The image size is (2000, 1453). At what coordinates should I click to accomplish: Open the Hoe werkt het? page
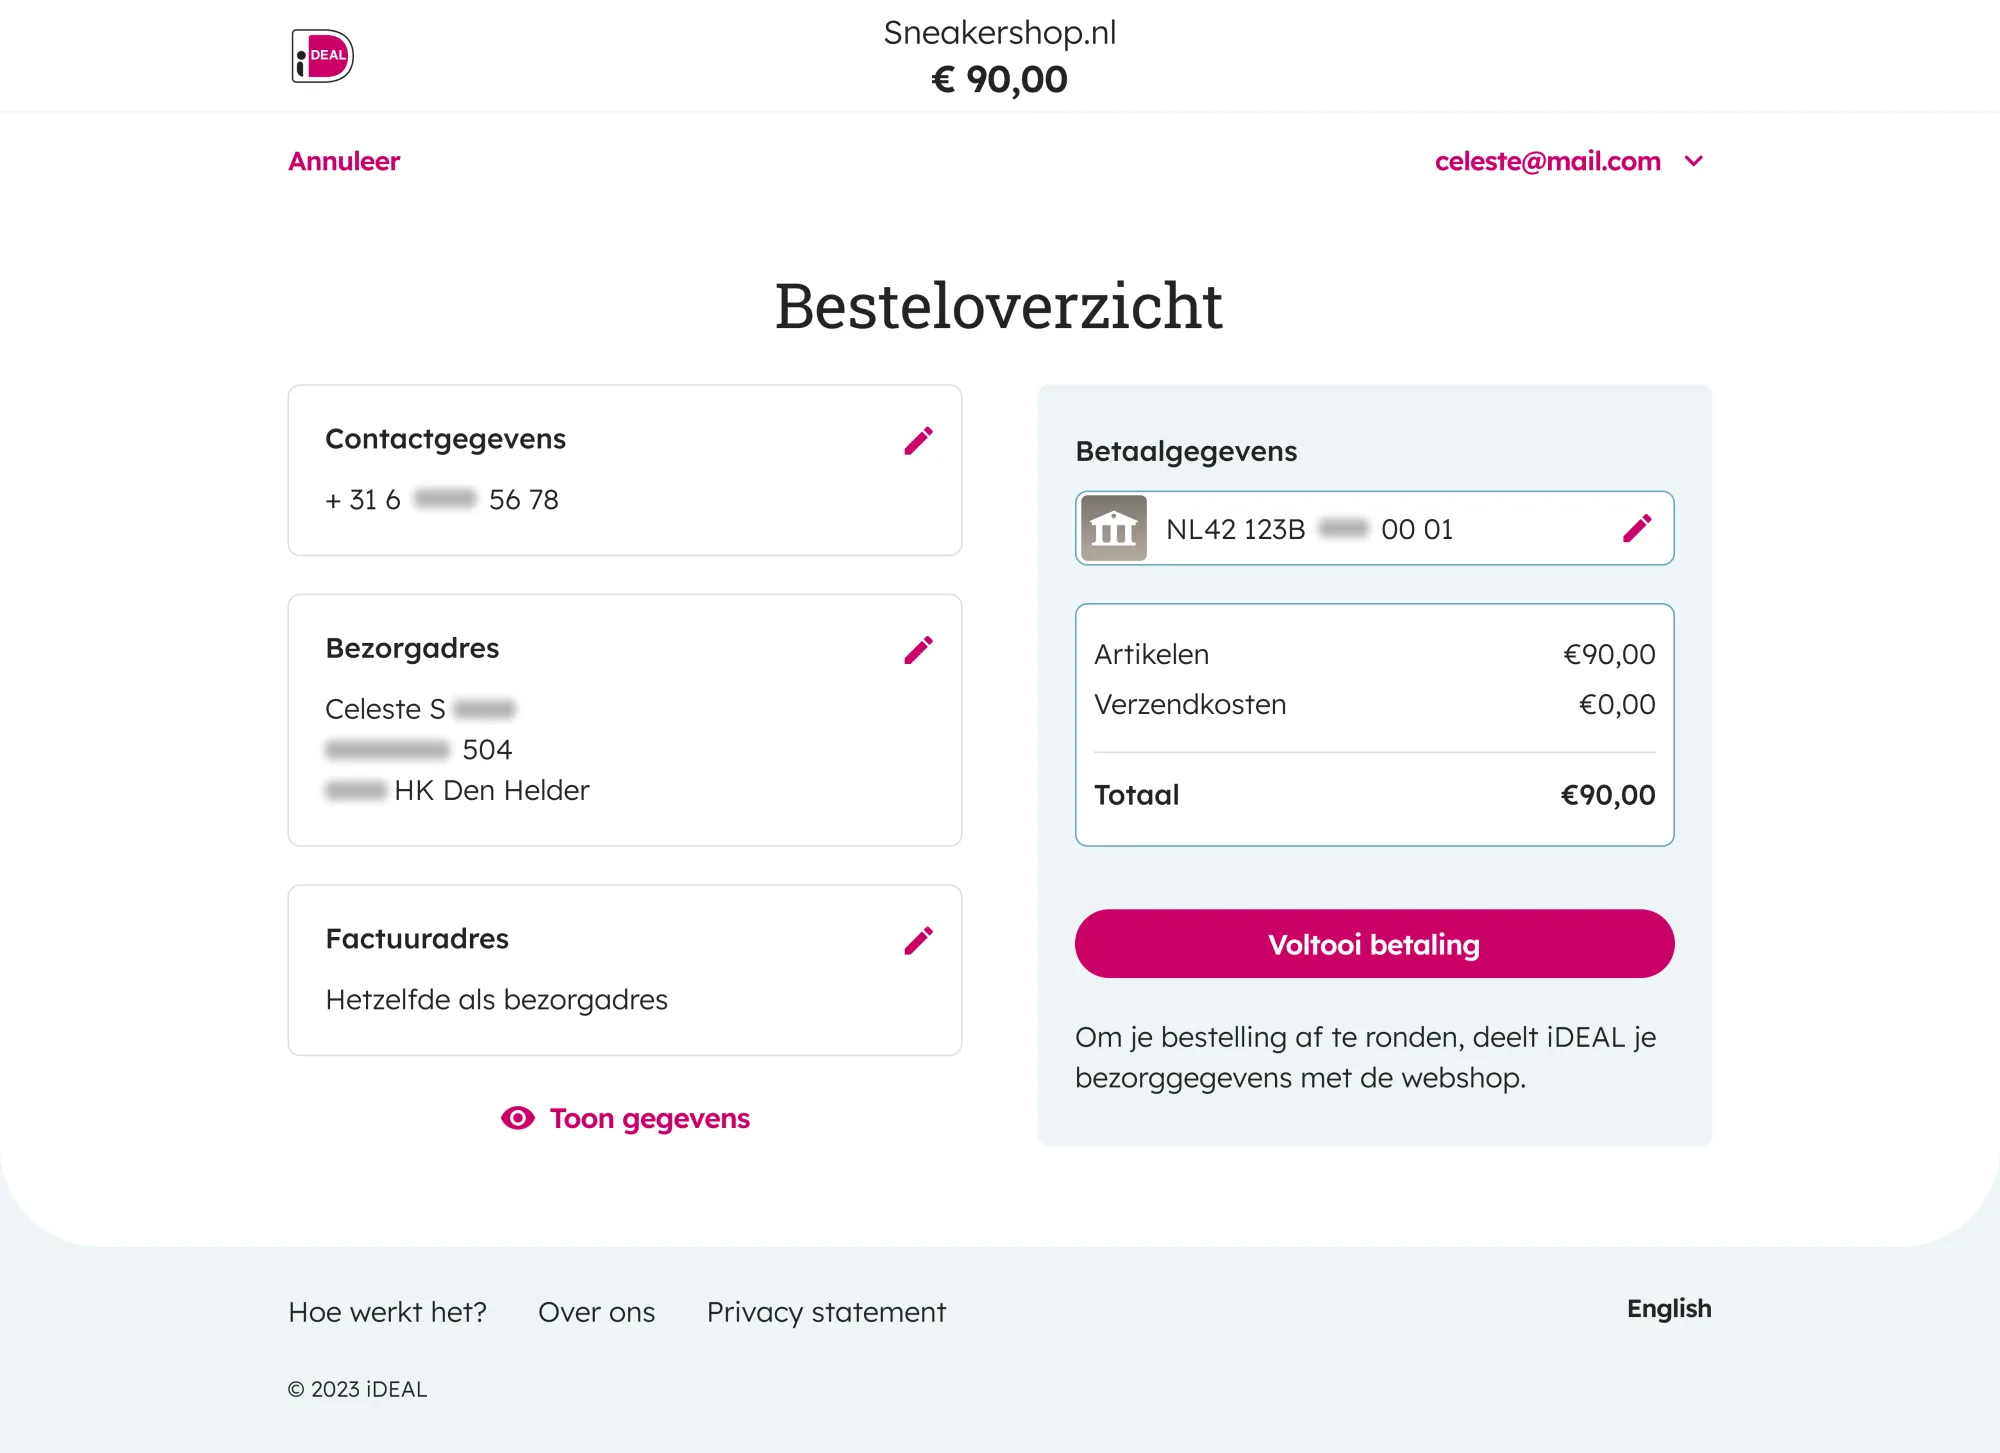click(387, 1312)
